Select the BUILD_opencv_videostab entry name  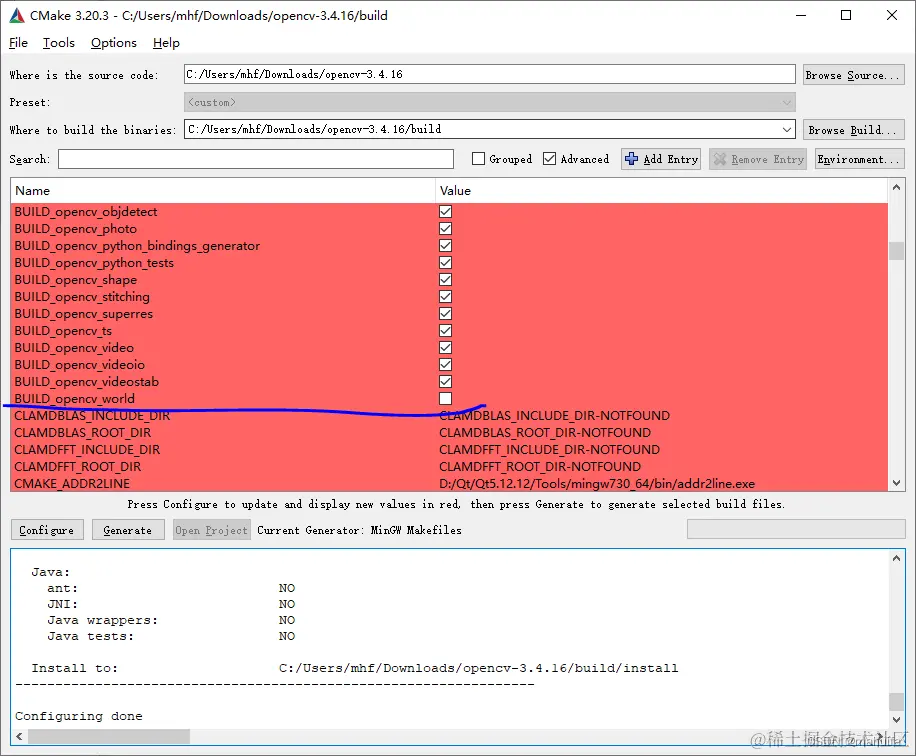pos(86,382)
